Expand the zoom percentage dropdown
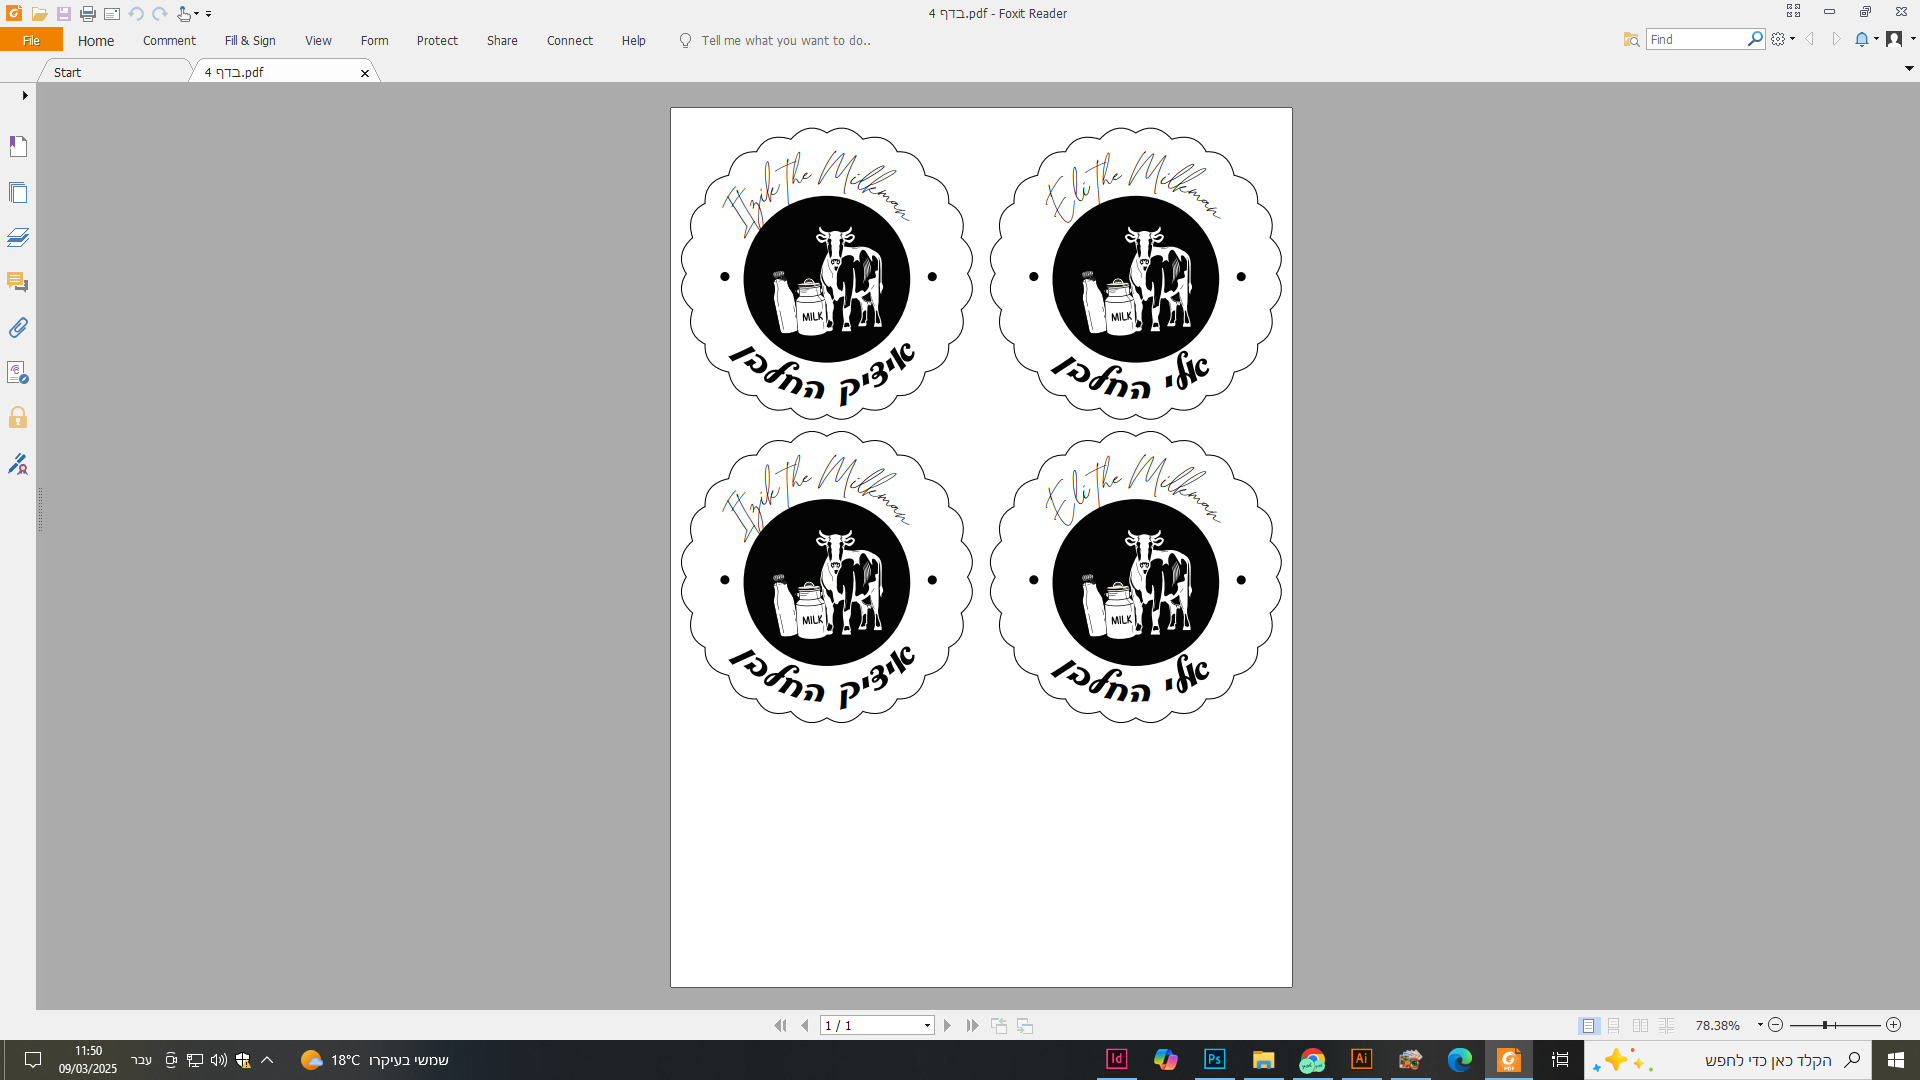This screenshot has width=1920, height=1080. [x=1760, y=1025]
